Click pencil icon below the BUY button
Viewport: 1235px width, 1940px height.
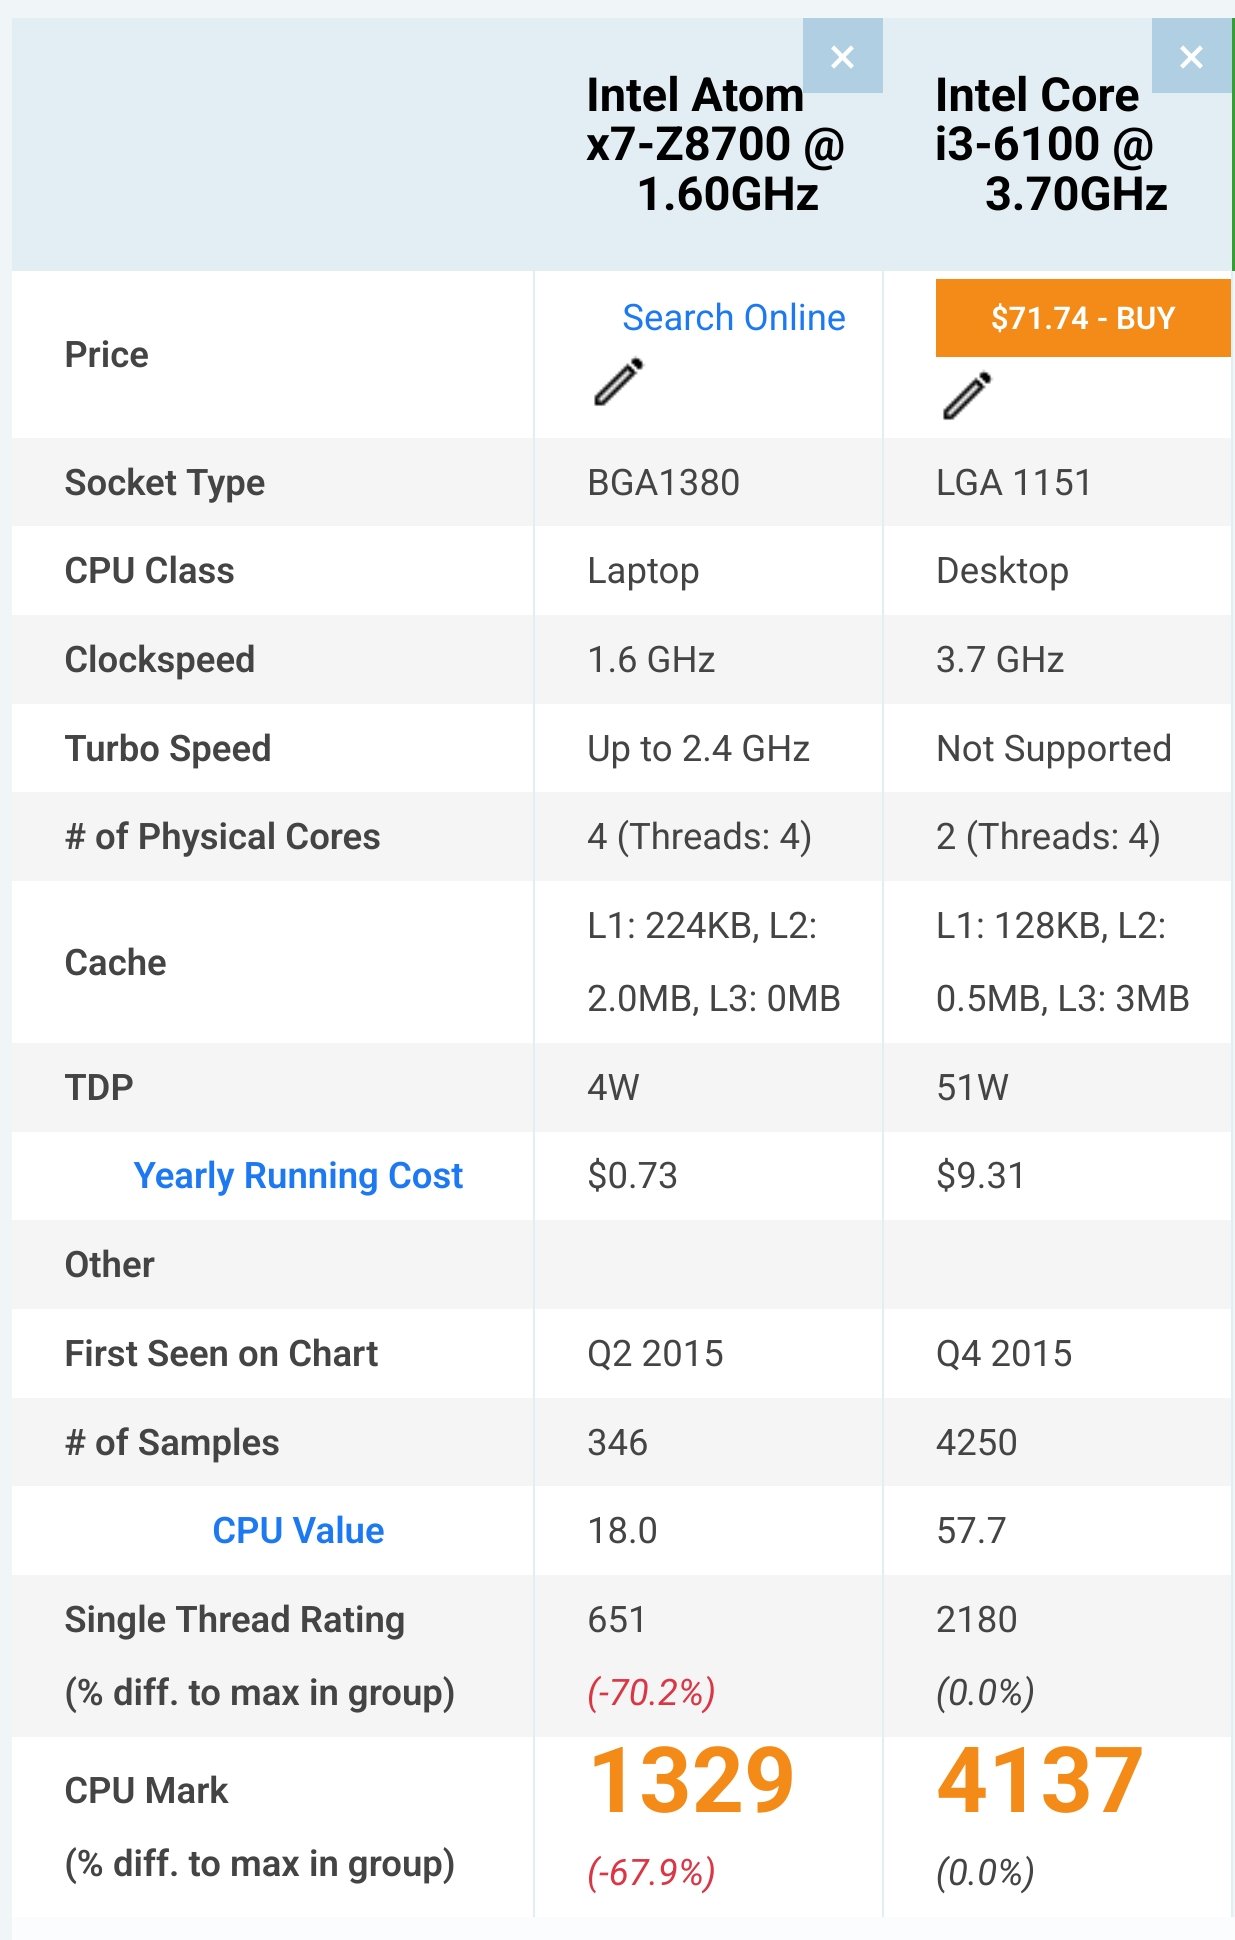[967, 395]
